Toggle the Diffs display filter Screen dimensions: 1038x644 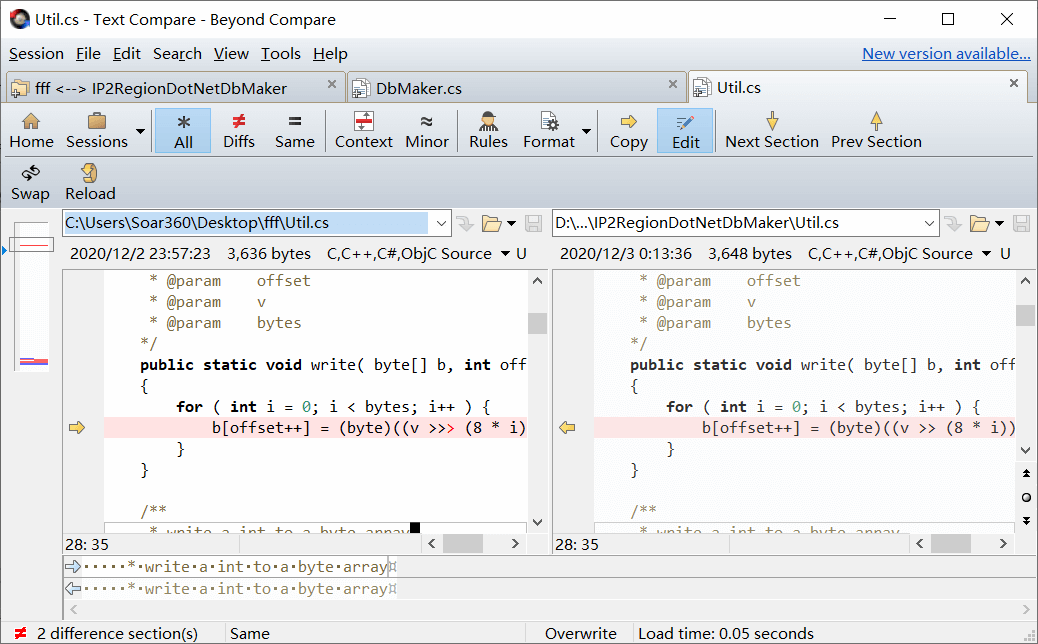[239, 130]
